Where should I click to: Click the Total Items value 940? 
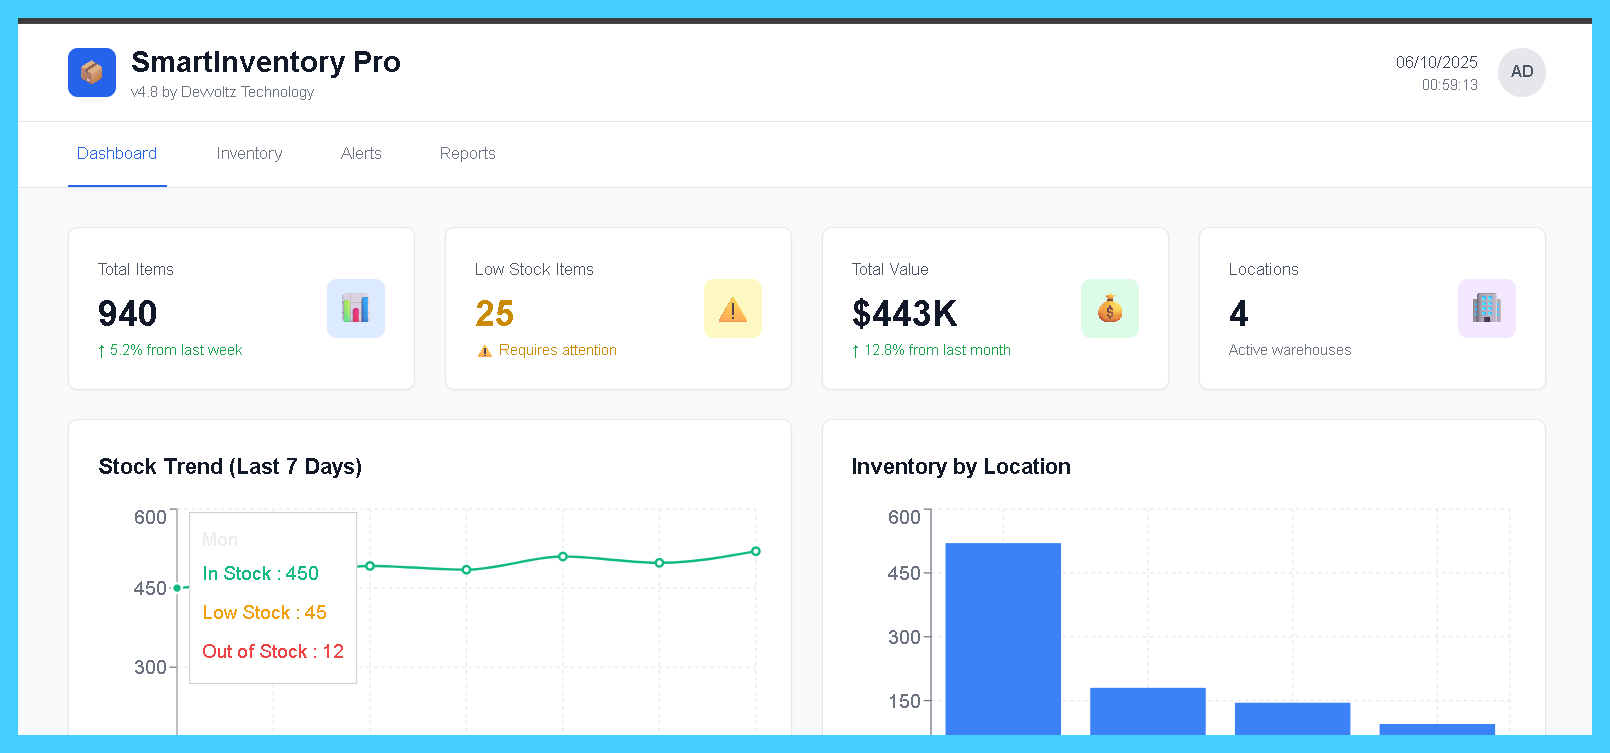pyautogui.click(x=128, y=314)
